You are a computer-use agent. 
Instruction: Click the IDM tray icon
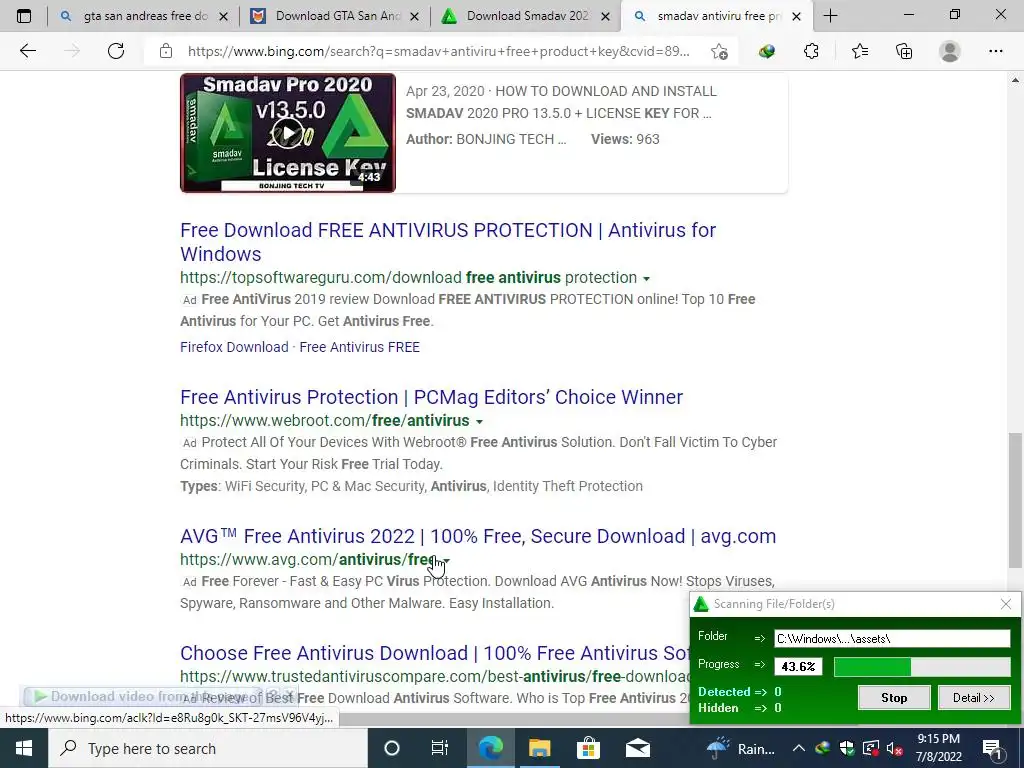click(x=822, y=748)
